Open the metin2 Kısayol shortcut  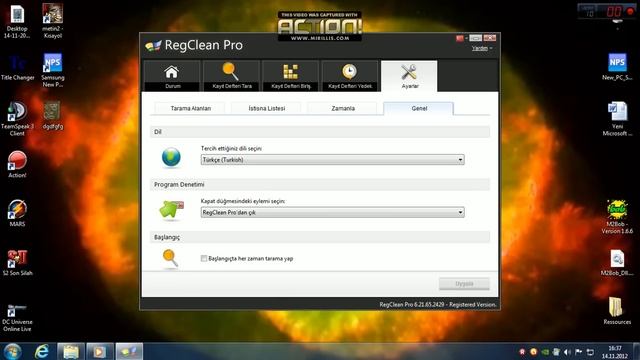point(53,21)
